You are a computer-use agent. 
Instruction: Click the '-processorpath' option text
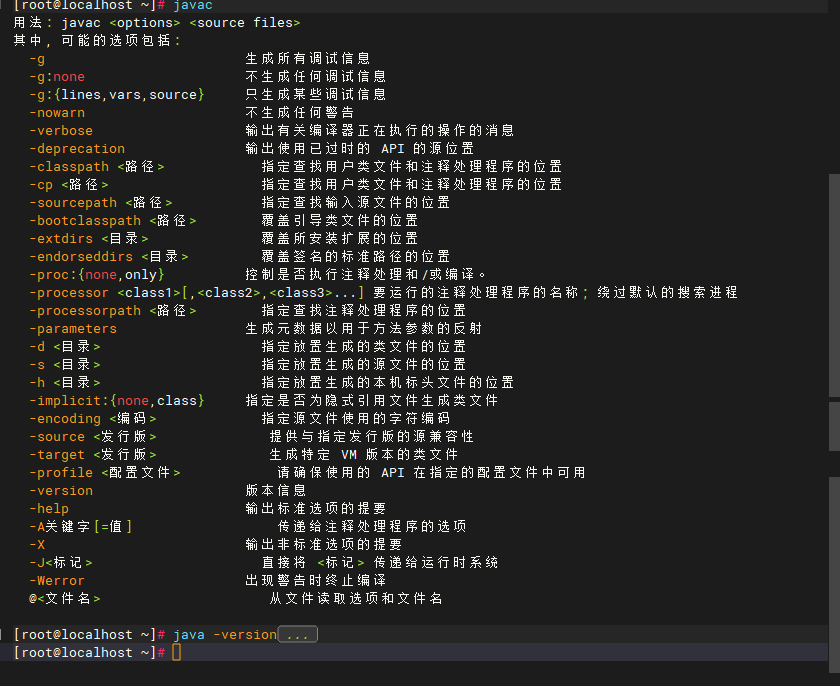[x=85, y=310]
